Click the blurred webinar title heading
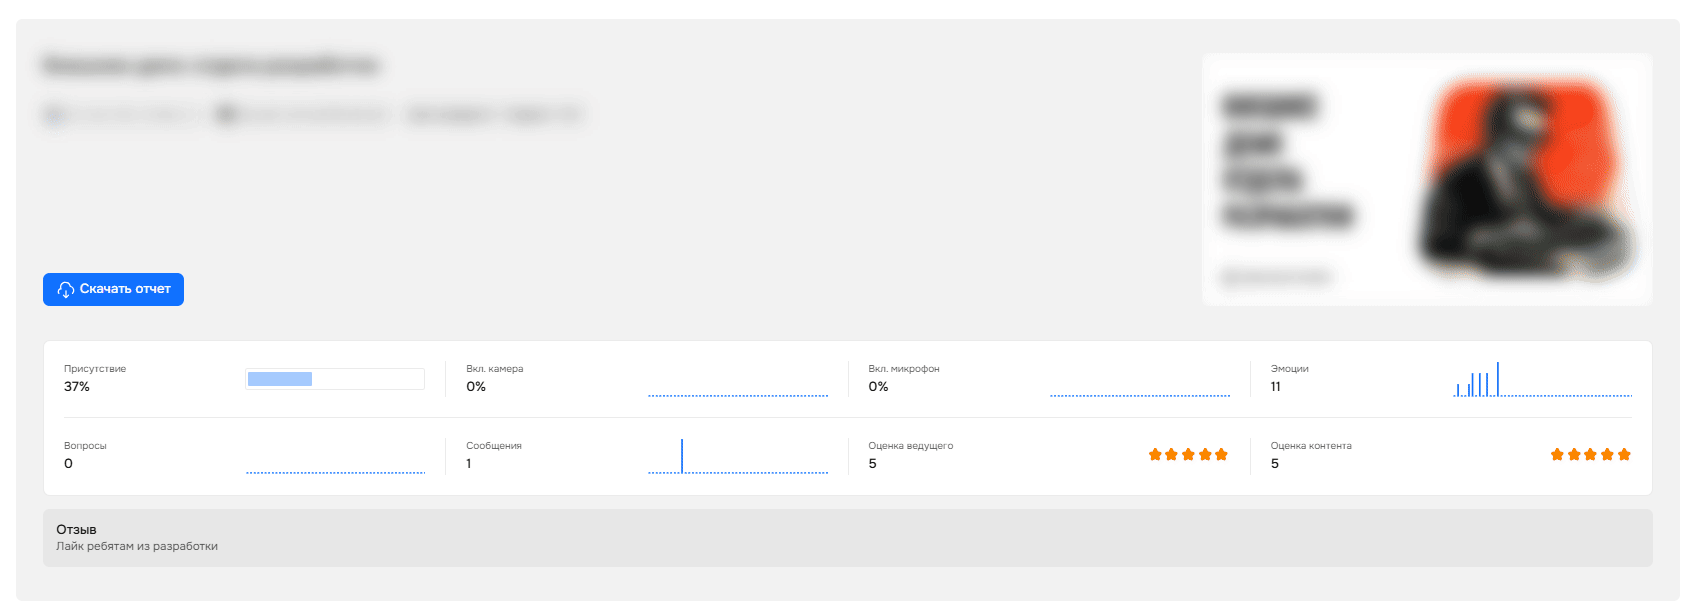The width and height of the screenshot is (1697, 614). 210,66
